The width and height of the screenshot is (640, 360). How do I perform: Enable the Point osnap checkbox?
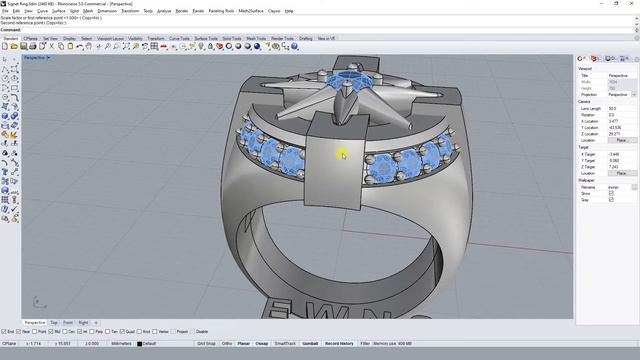pyautogui.click(x=34, y=332)
